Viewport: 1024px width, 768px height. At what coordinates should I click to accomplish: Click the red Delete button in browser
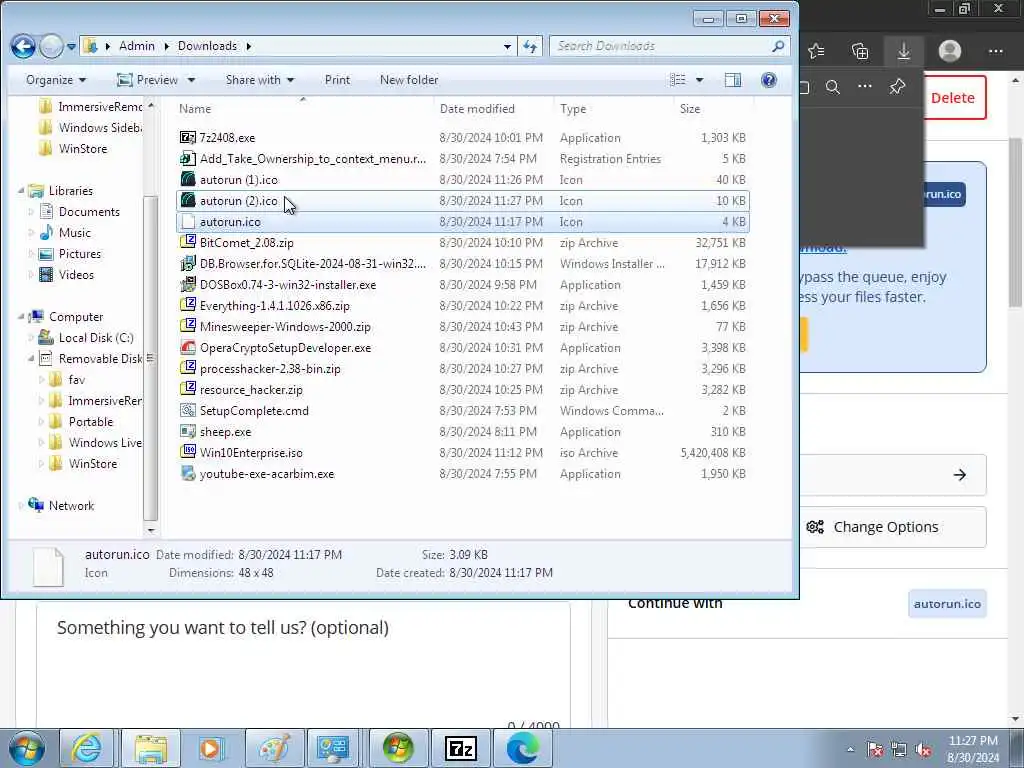pos(955,98)
